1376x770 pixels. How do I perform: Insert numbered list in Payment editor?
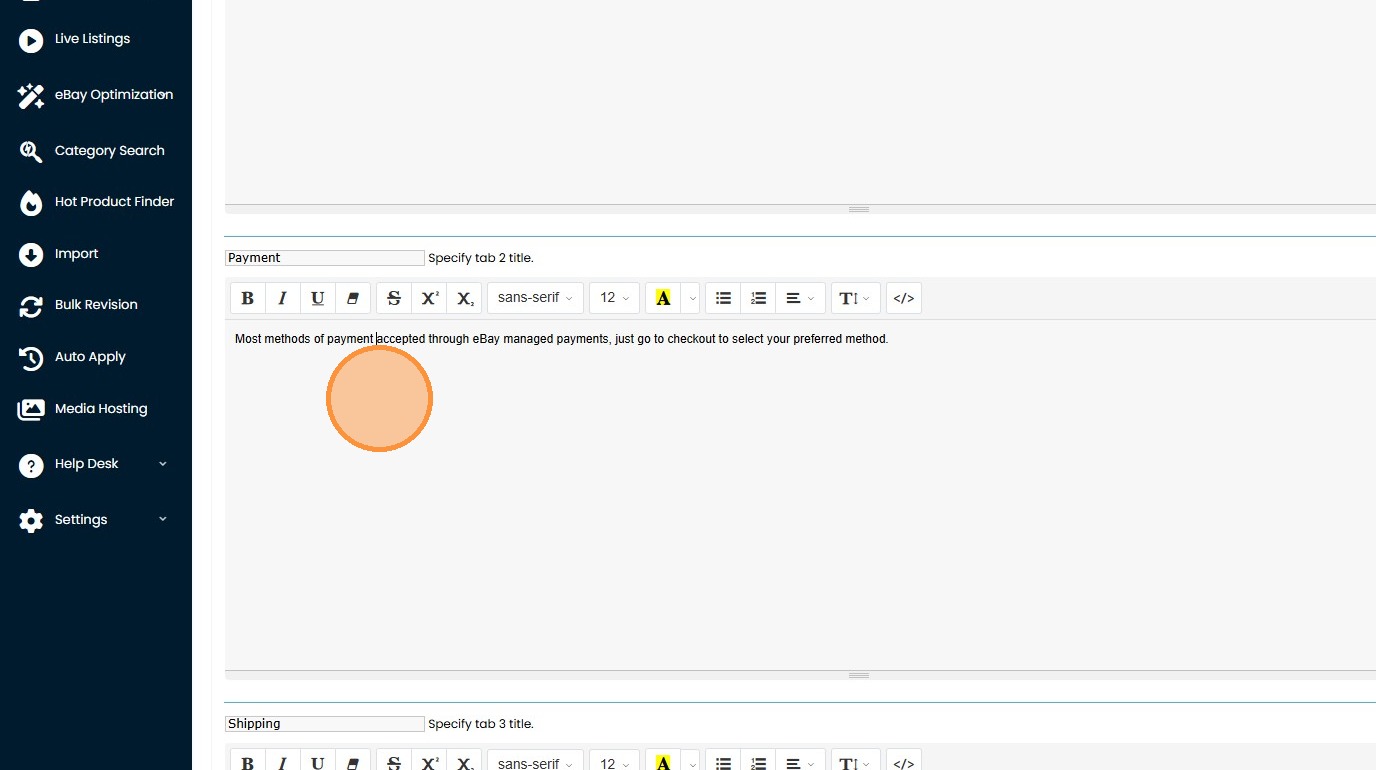tap(758, 298)
